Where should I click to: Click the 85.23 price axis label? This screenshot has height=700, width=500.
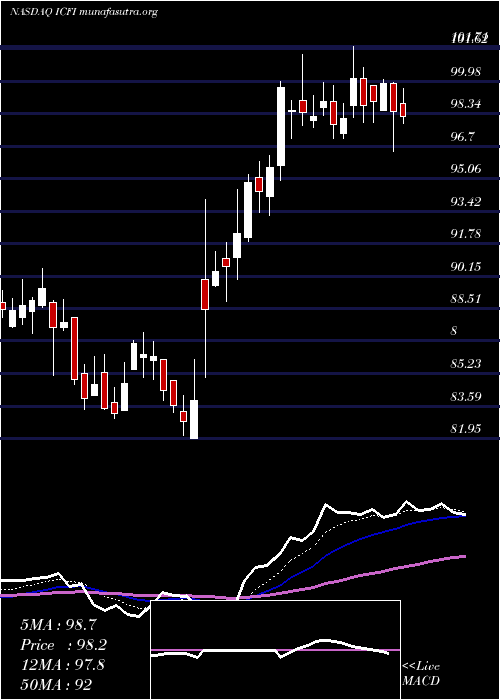pyautogui.click(x=466, y=364)
